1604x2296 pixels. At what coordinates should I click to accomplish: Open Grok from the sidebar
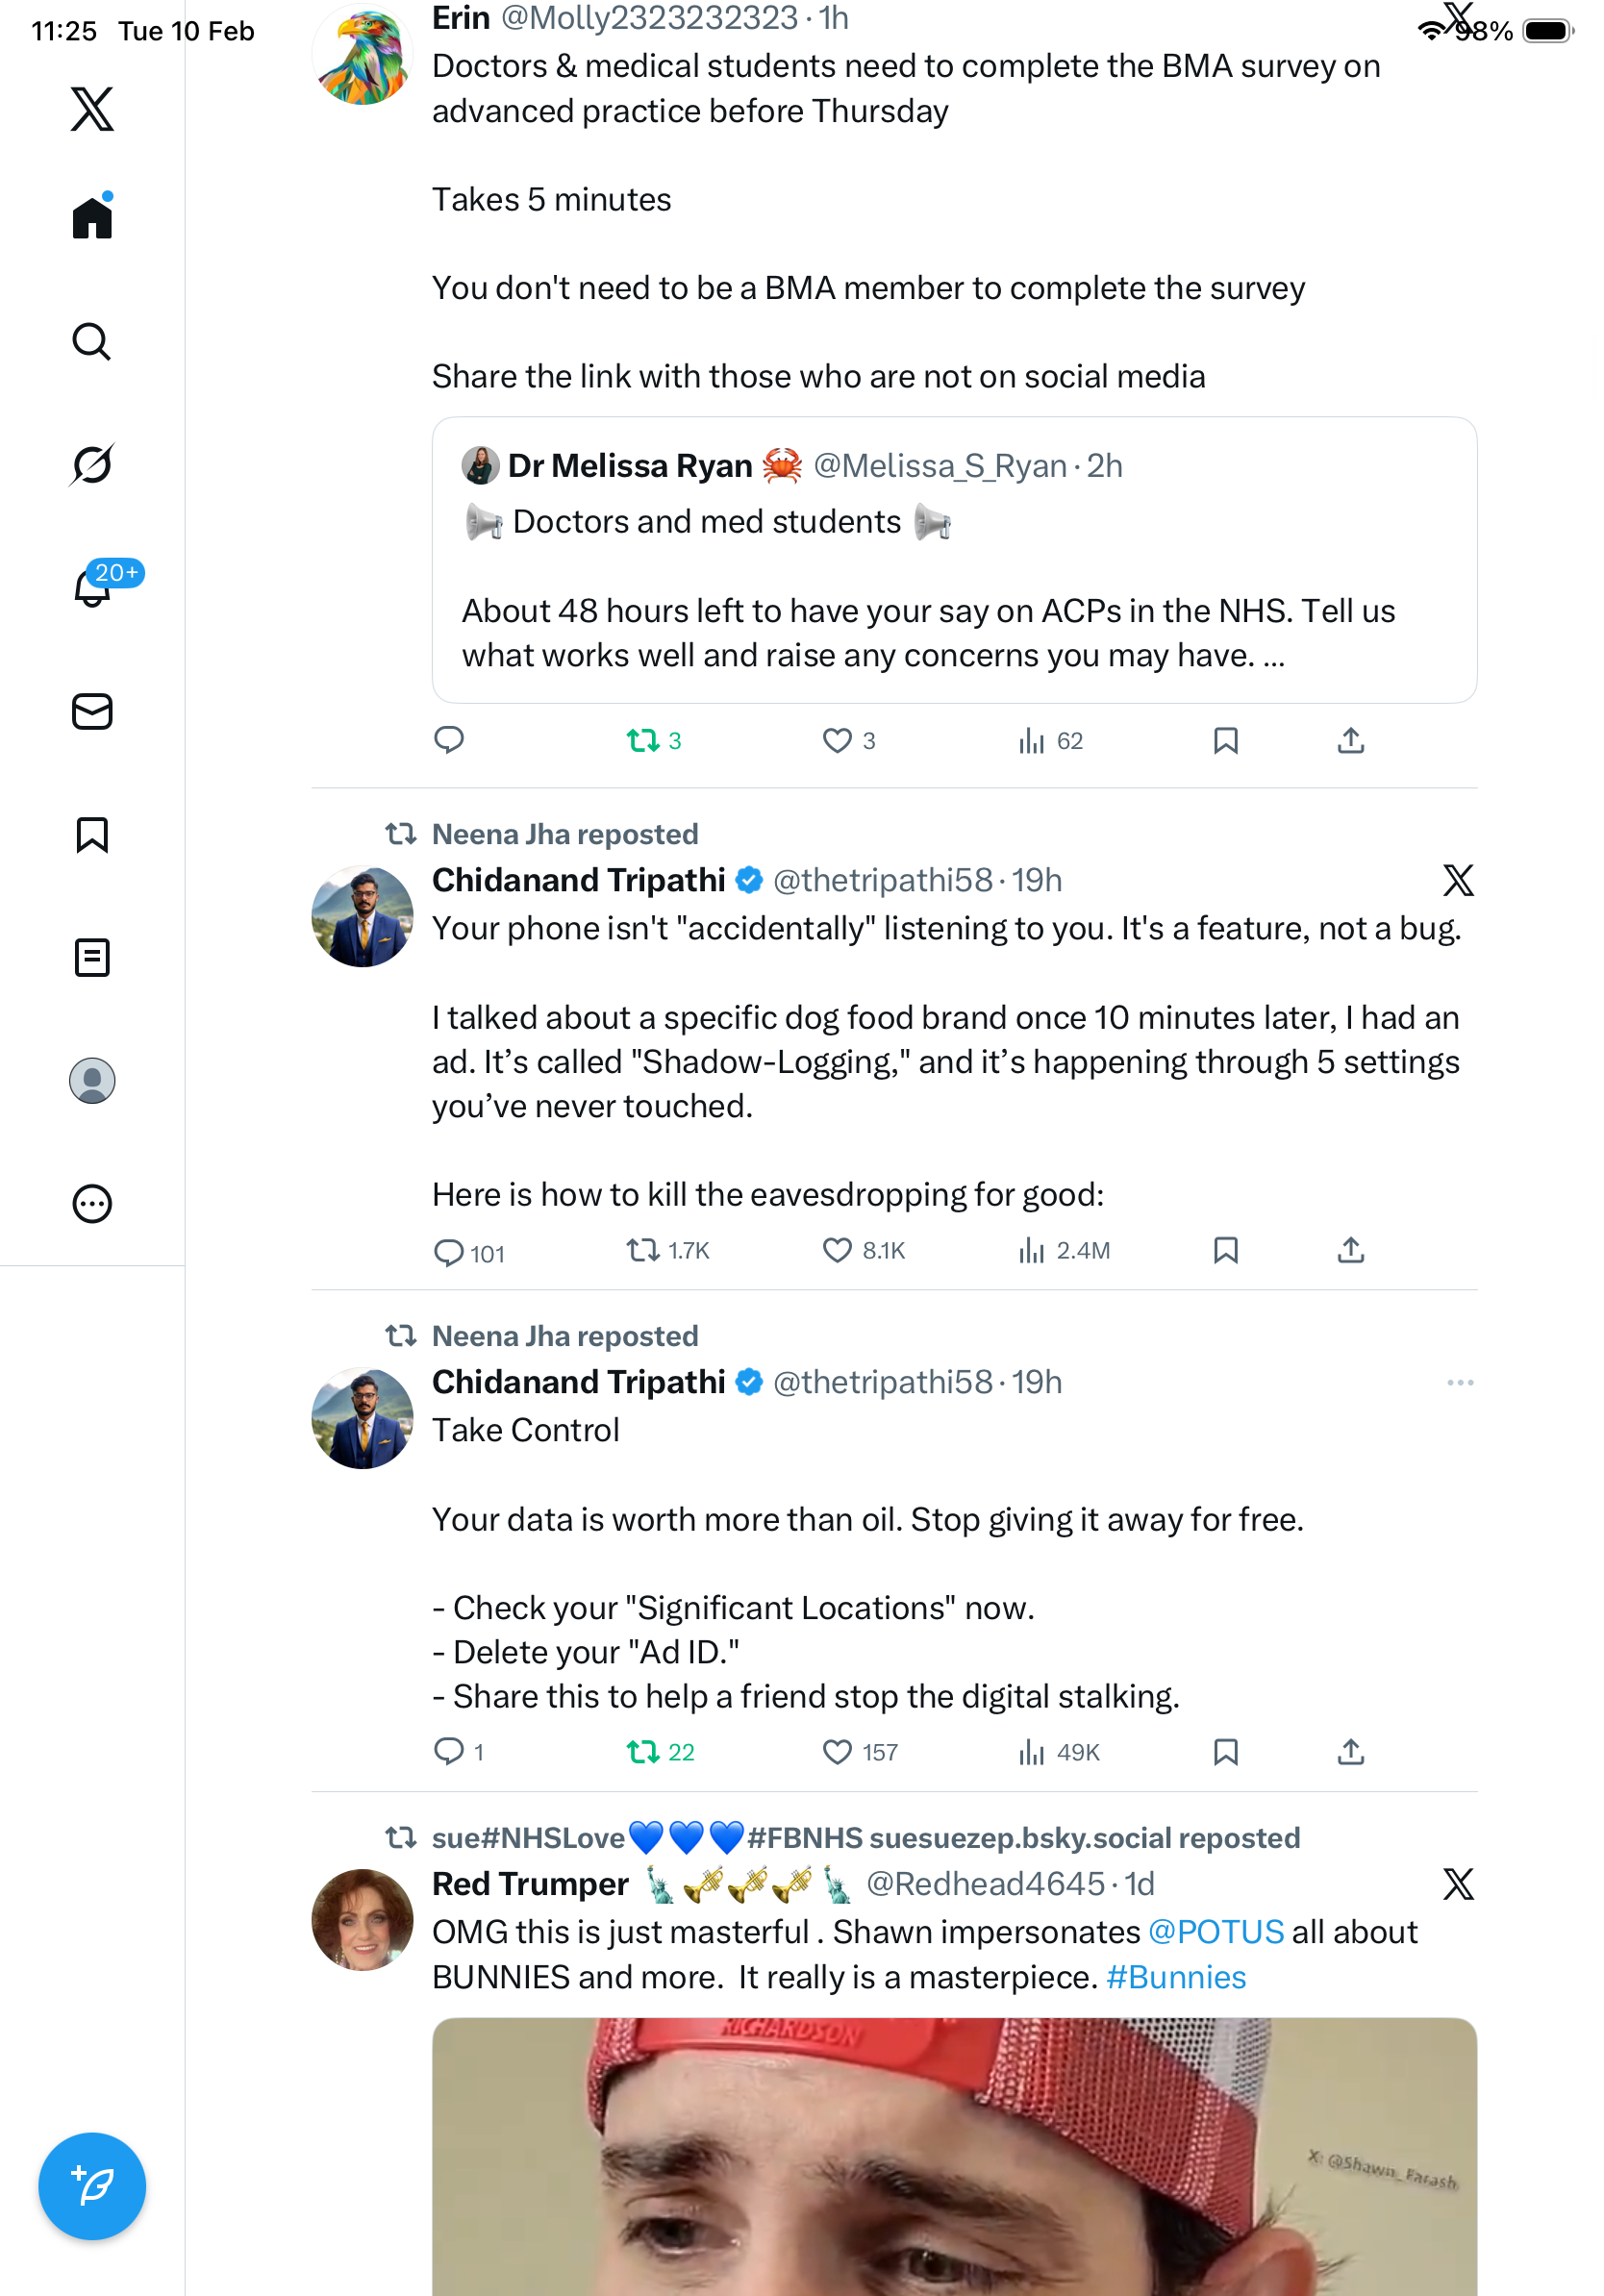(91, 465)
